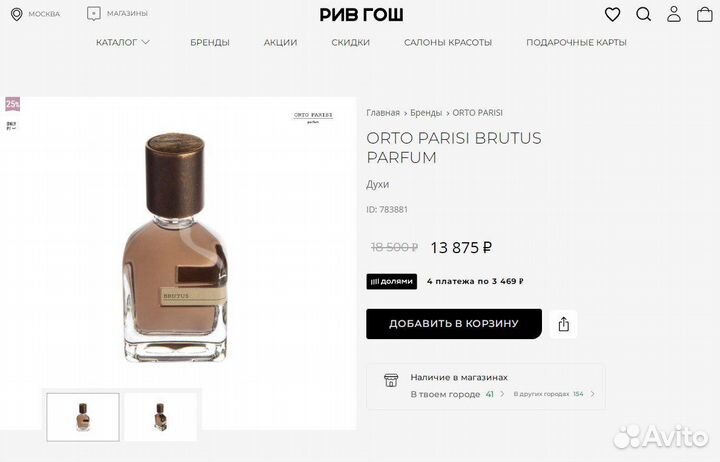Select the second bottle thumbnail
Image resolution: width=720 pixels, height=462 pixels.
[160, 417]
